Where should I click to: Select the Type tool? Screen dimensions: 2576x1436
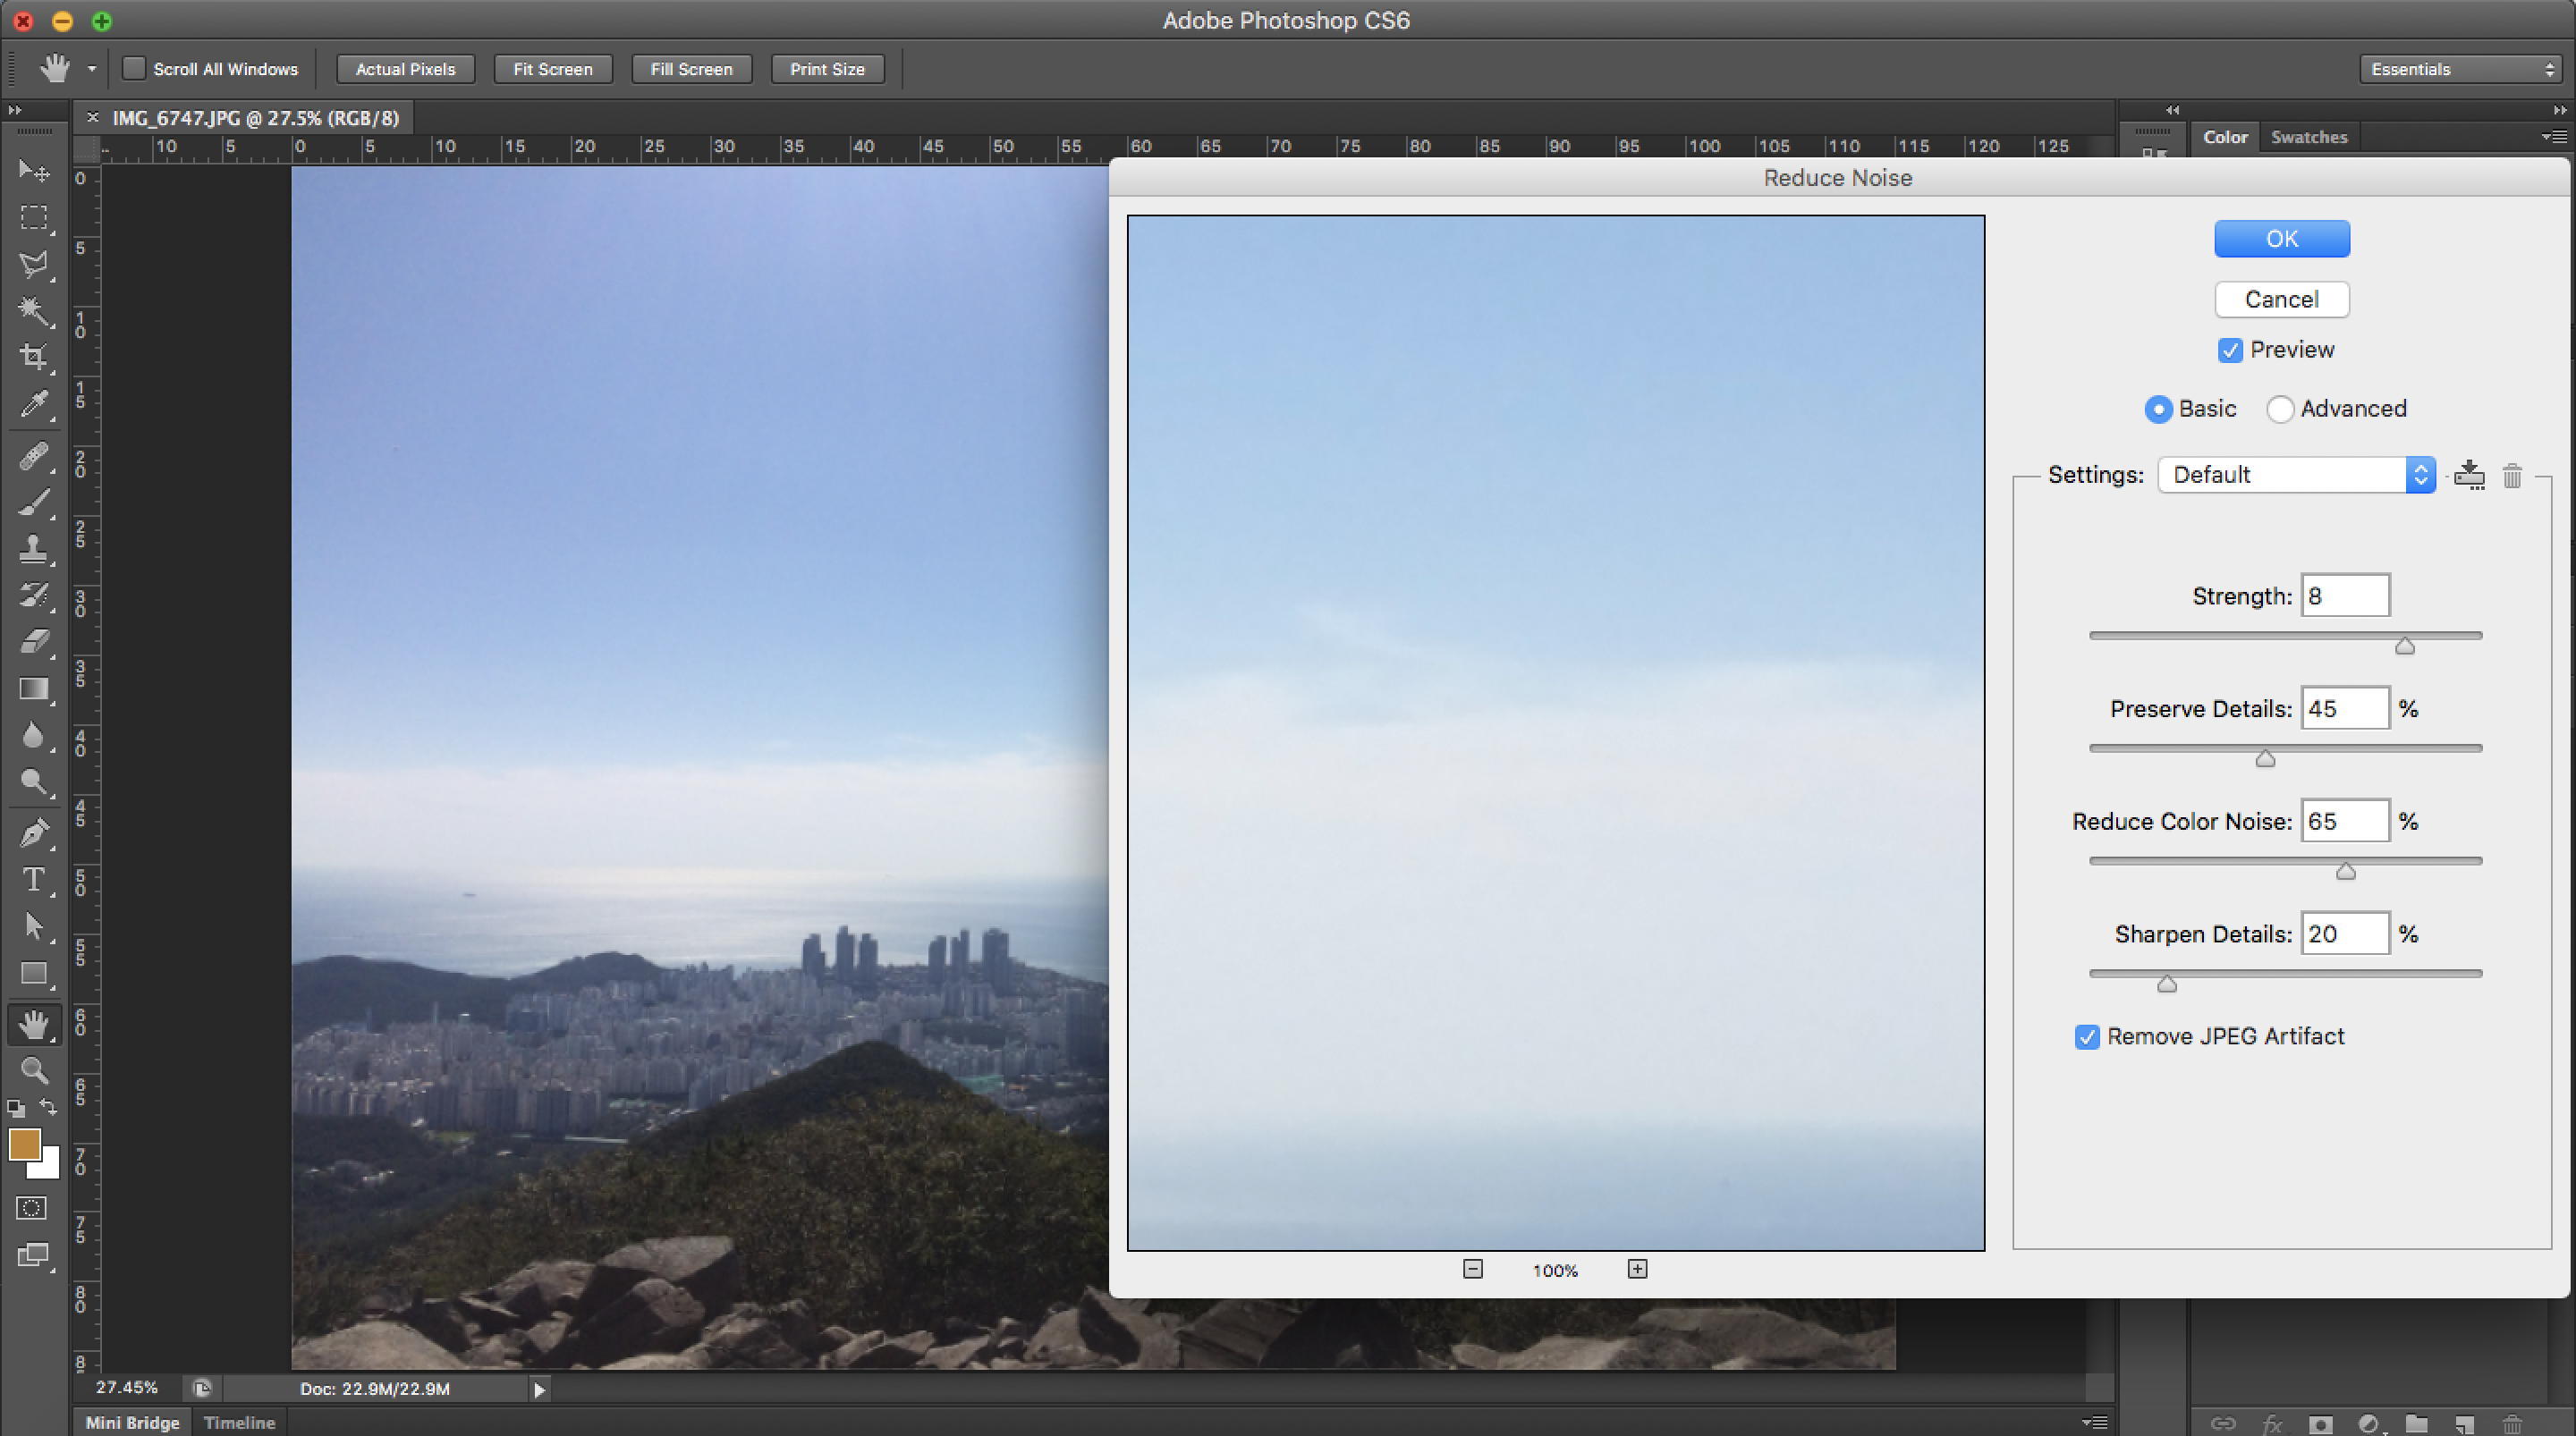pos(34,879)
